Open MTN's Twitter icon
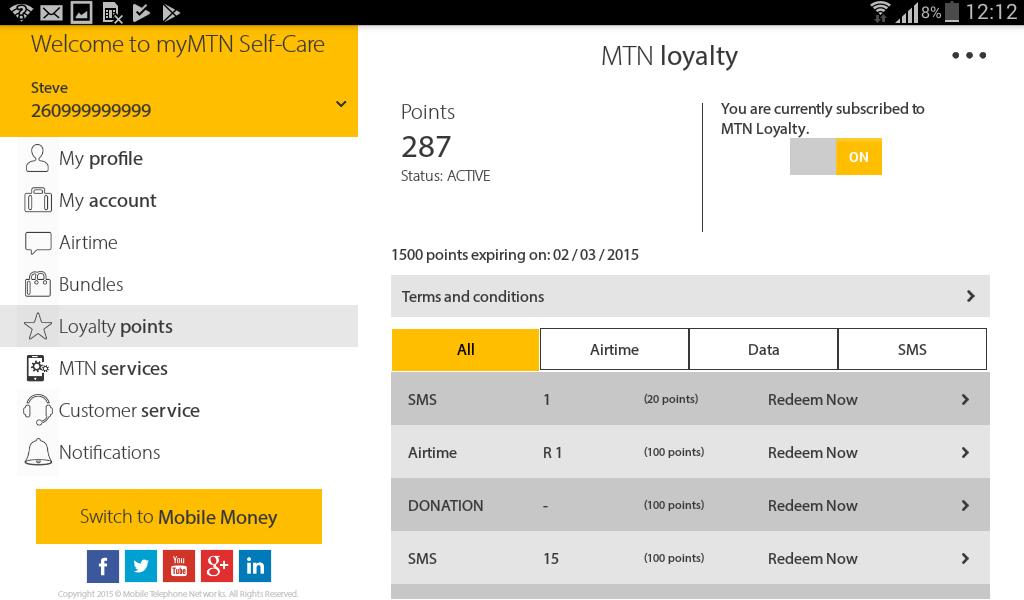Image resolution: width=1024 pixels, height=600 pixels. [x=141, y=565]
